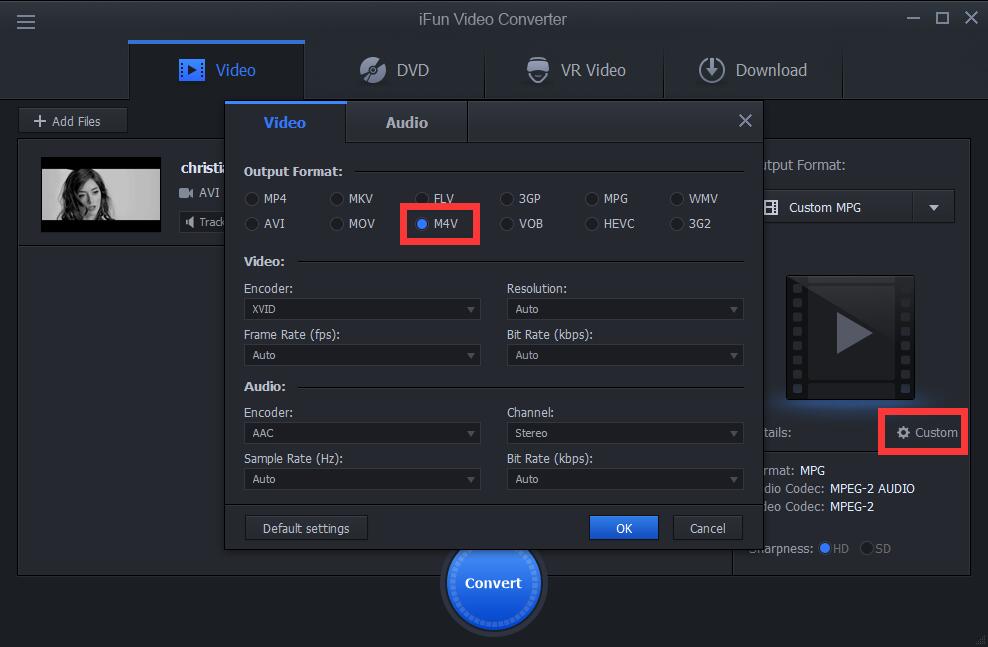The height and width of the screenshot is (647, 988).
Task: Open the DVD tab
Action: point(394,70)
